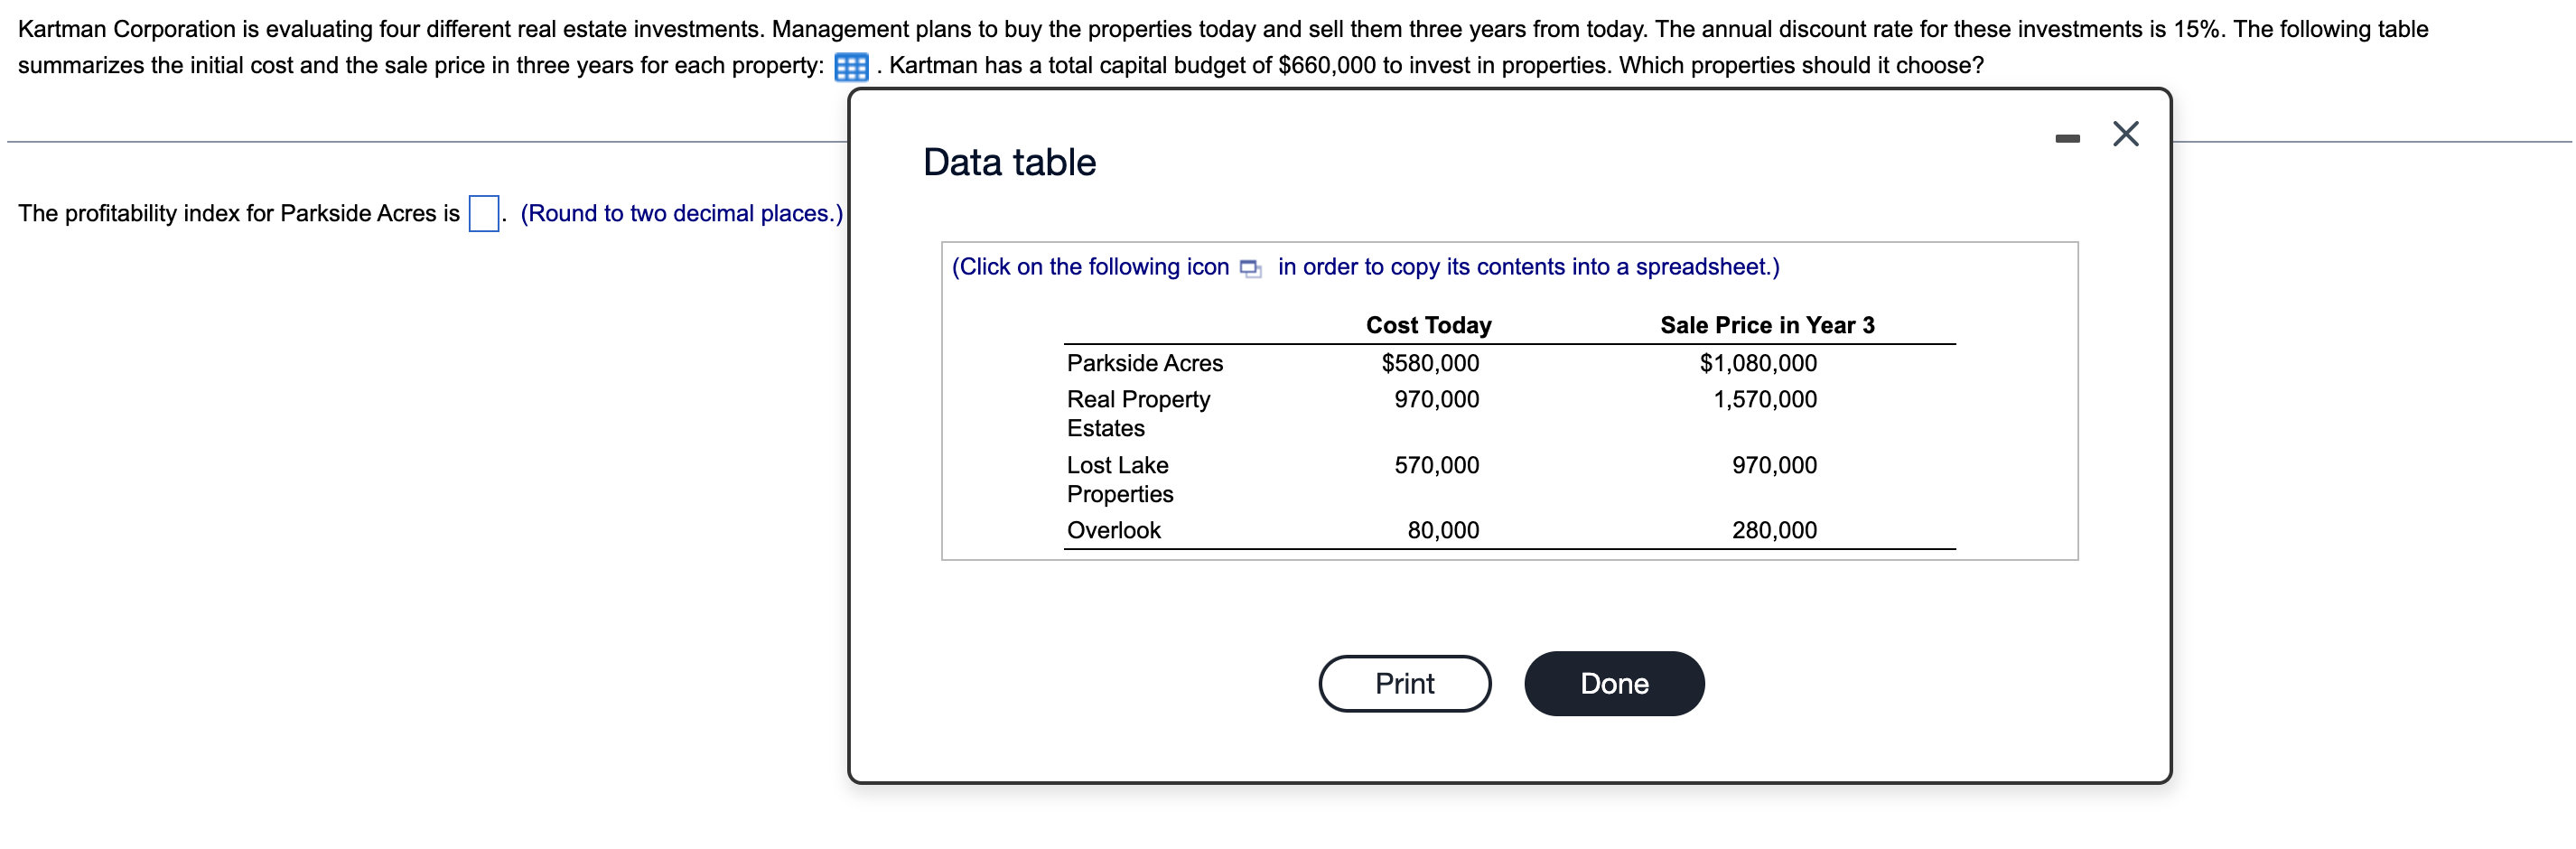Click the Data table heading
Image resolution: width=2576 pixels, height=849 pixels.
coord(1009,162)
